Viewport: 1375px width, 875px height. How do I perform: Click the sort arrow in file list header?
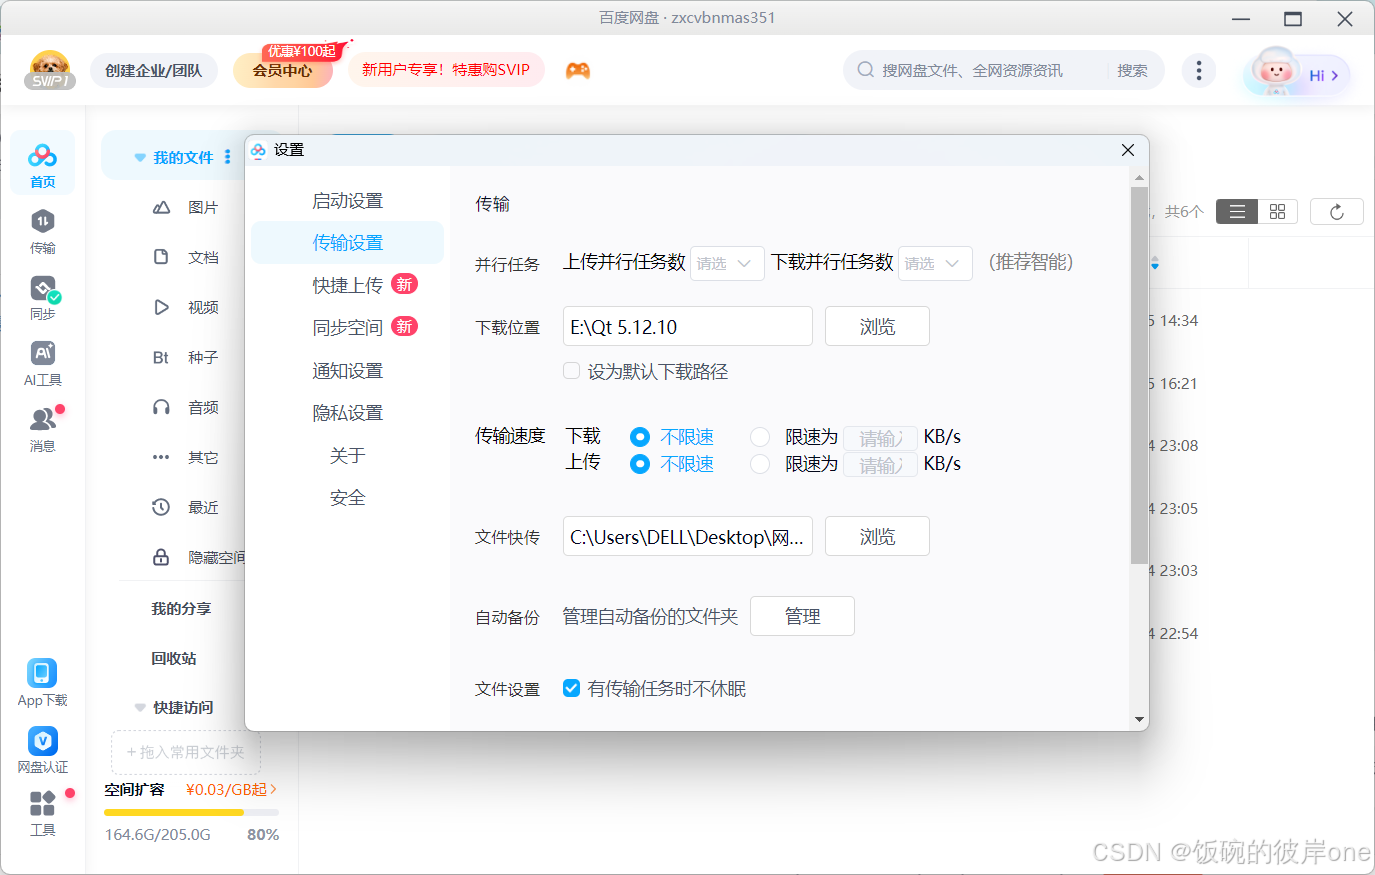pos(1155,264)
